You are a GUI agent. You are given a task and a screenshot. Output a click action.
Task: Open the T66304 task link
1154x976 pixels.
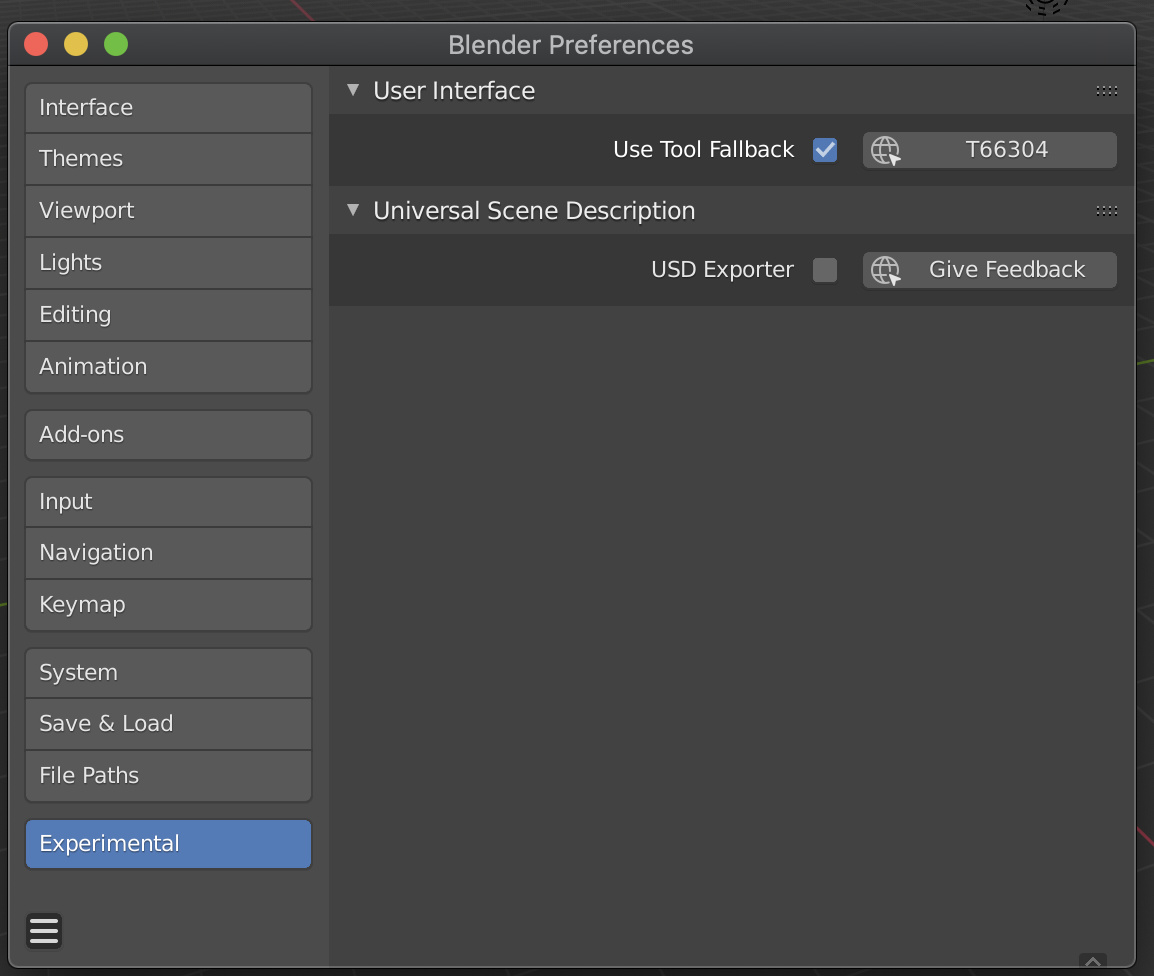click(x=1010, y=149)
